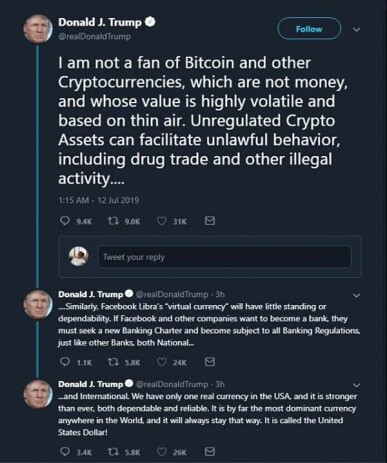Send the main tweet via direct message envelope
The image size is (387, 463).
coord(209,221)
